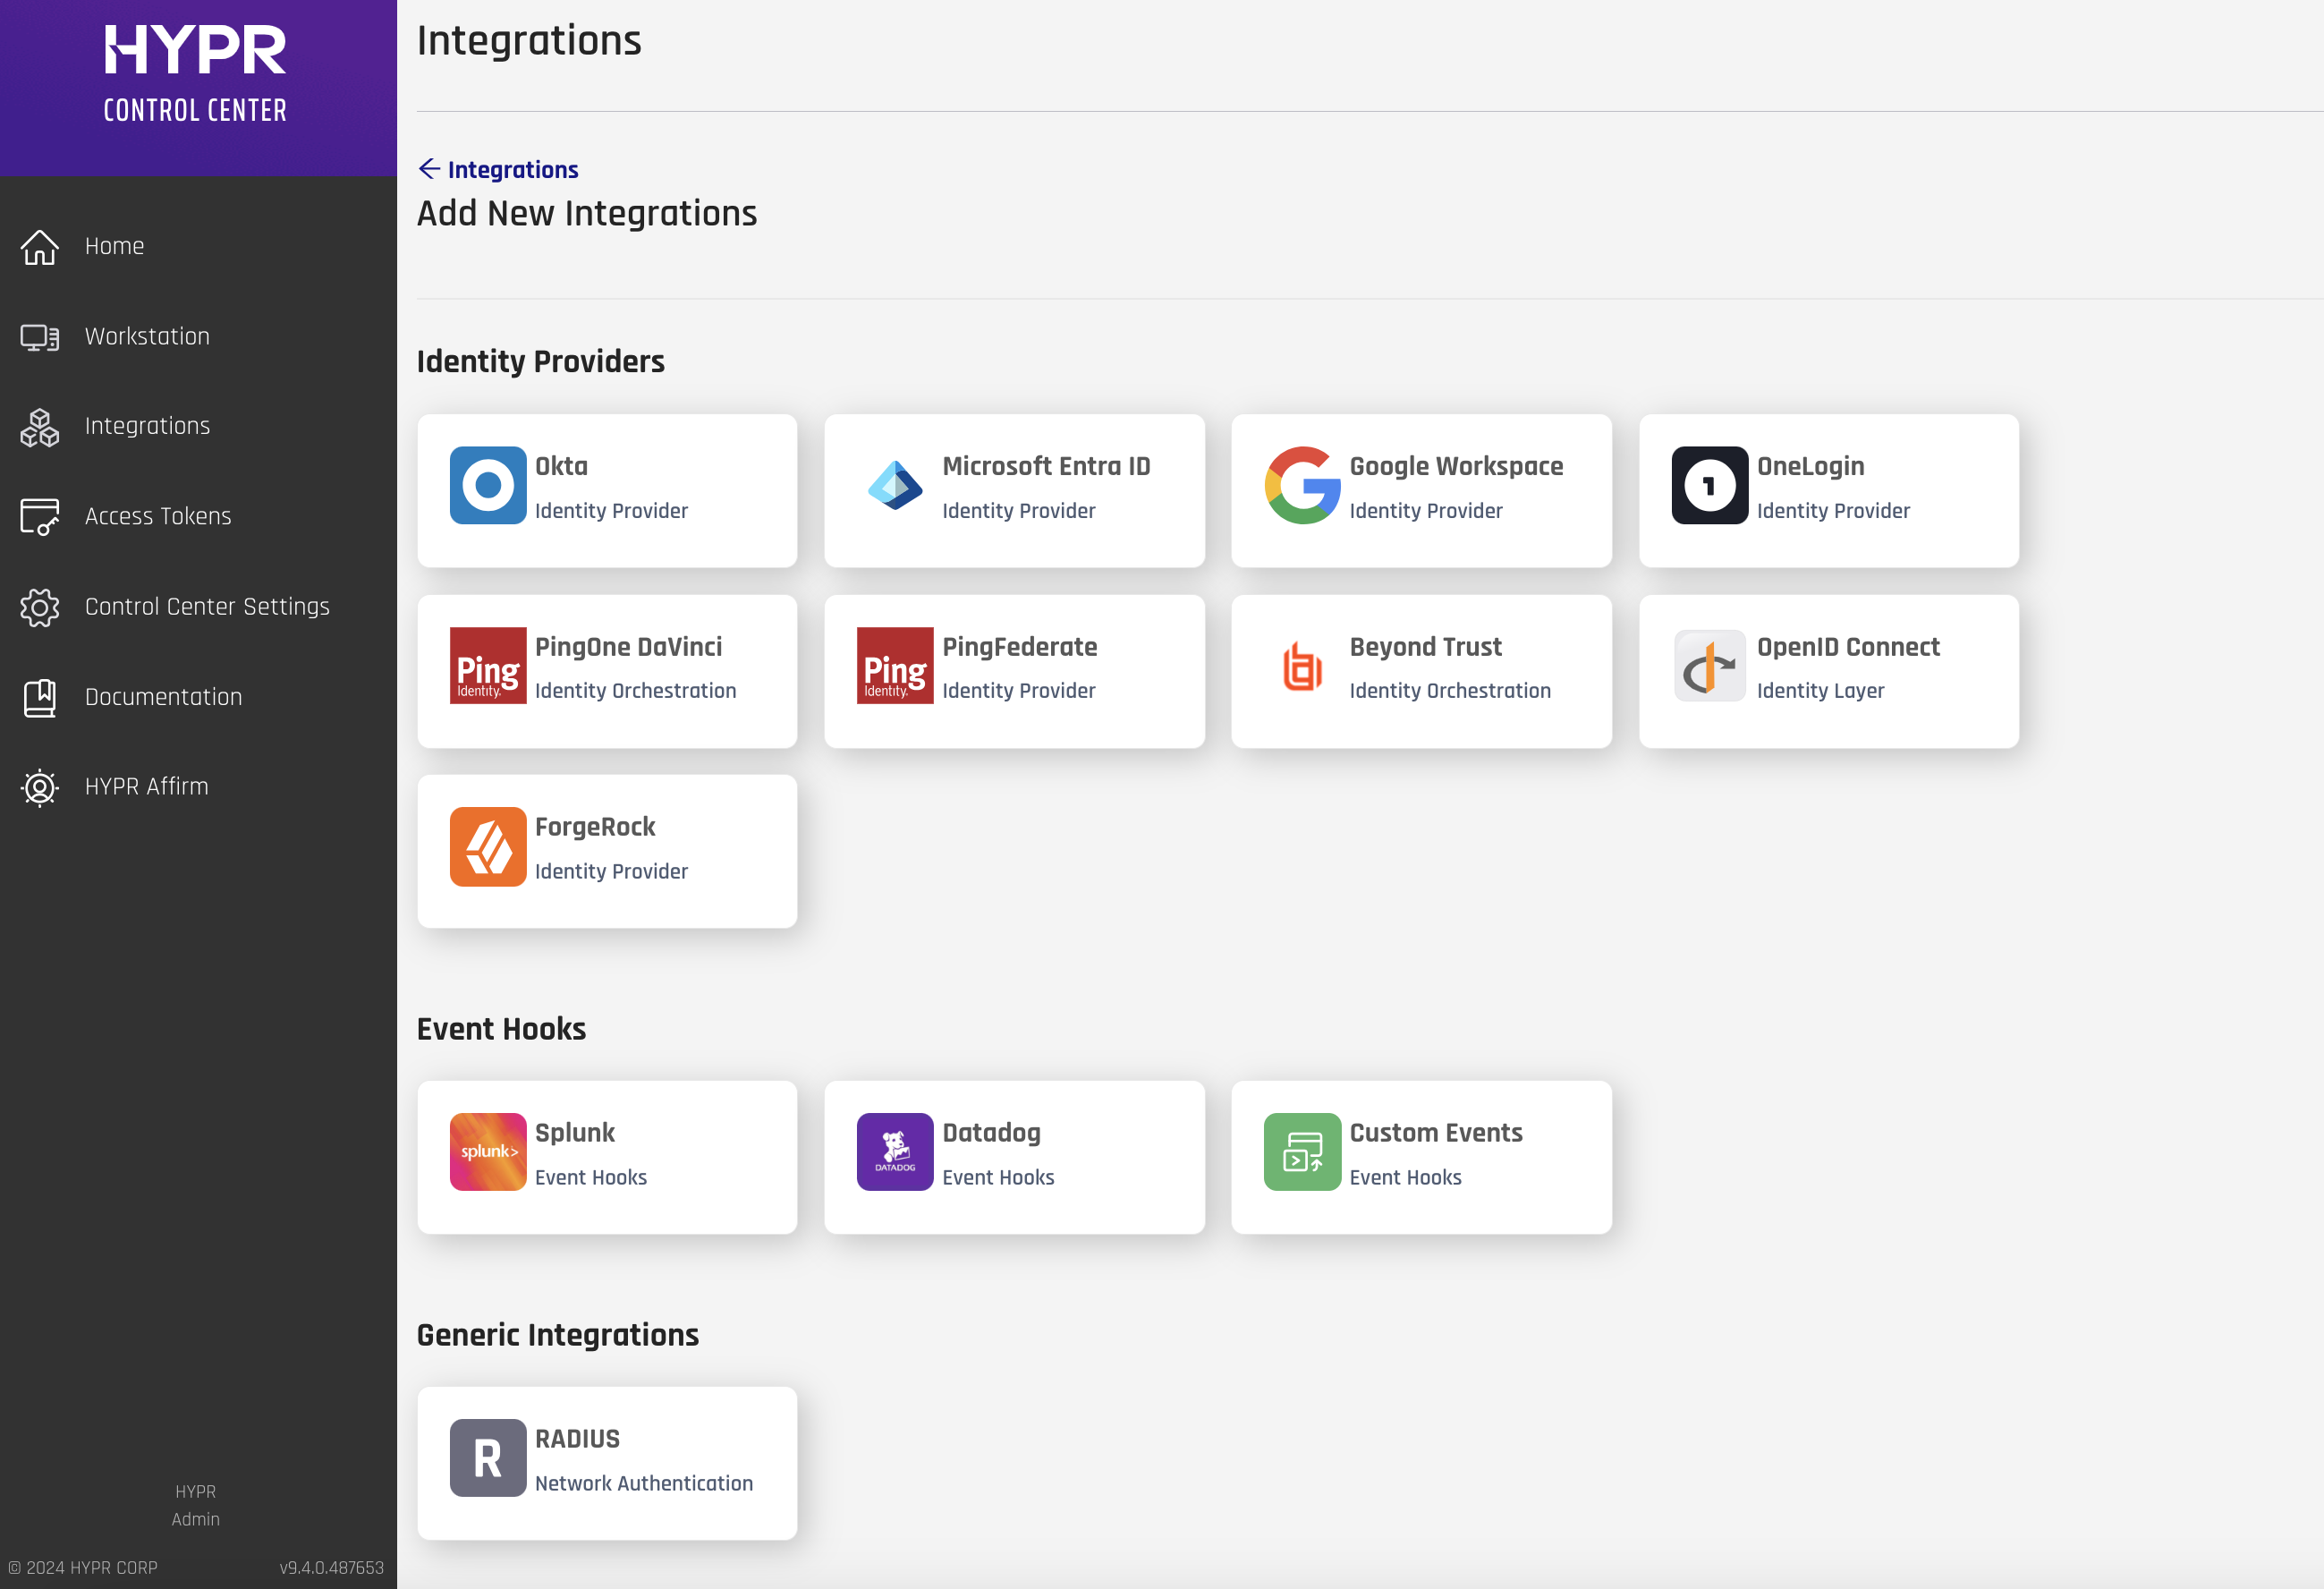Click the OneLogin logo icon
The image size is (2324, 1589).
pos(1709,485)
